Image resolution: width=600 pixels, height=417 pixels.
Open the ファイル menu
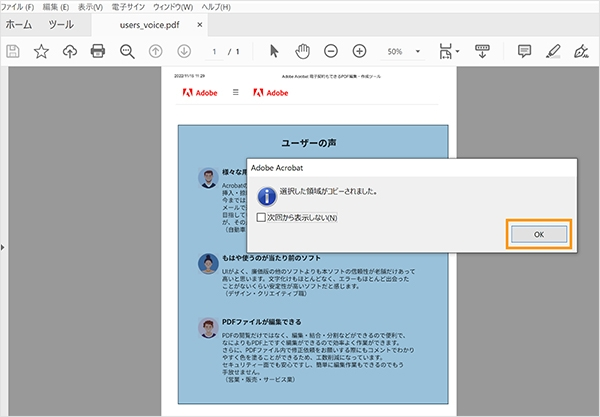[18, 7]
